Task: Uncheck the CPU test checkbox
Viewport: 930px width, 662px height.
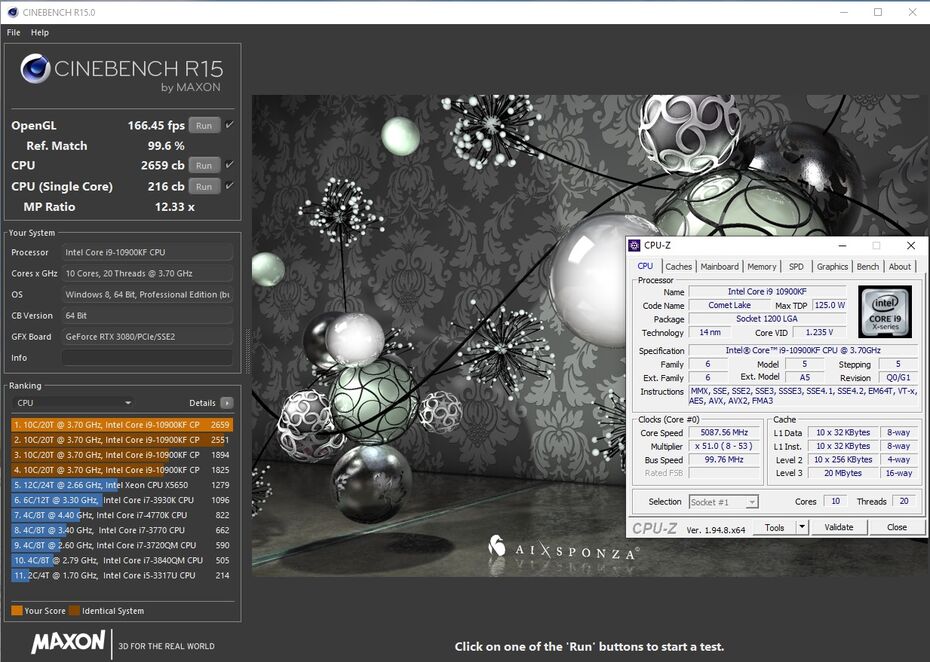Action: (229, 165)
